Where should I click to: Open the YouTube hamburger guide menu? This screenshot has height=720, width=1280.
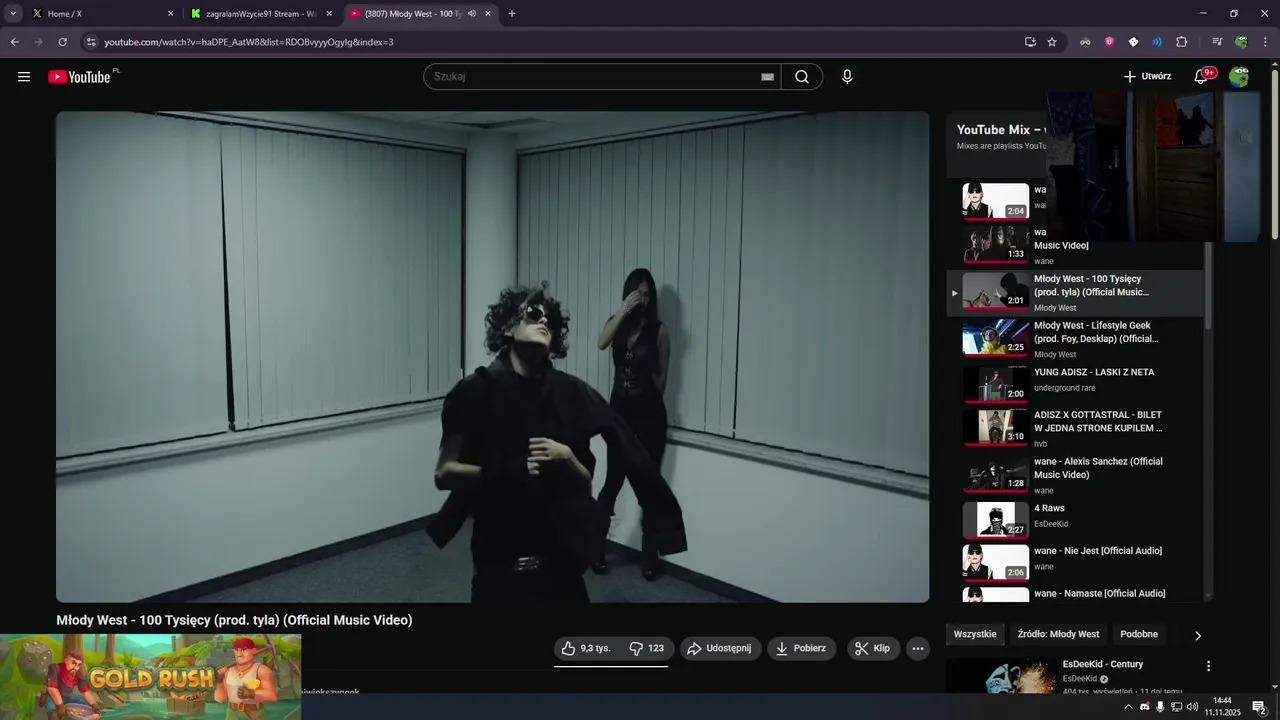click(24, 77)
